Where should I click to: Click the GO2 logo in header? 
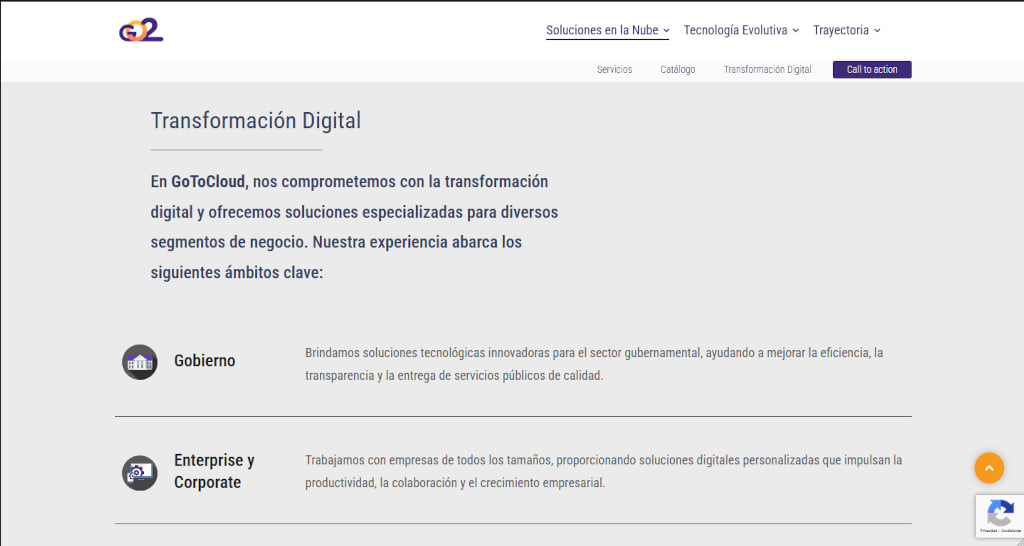[141, 30]
